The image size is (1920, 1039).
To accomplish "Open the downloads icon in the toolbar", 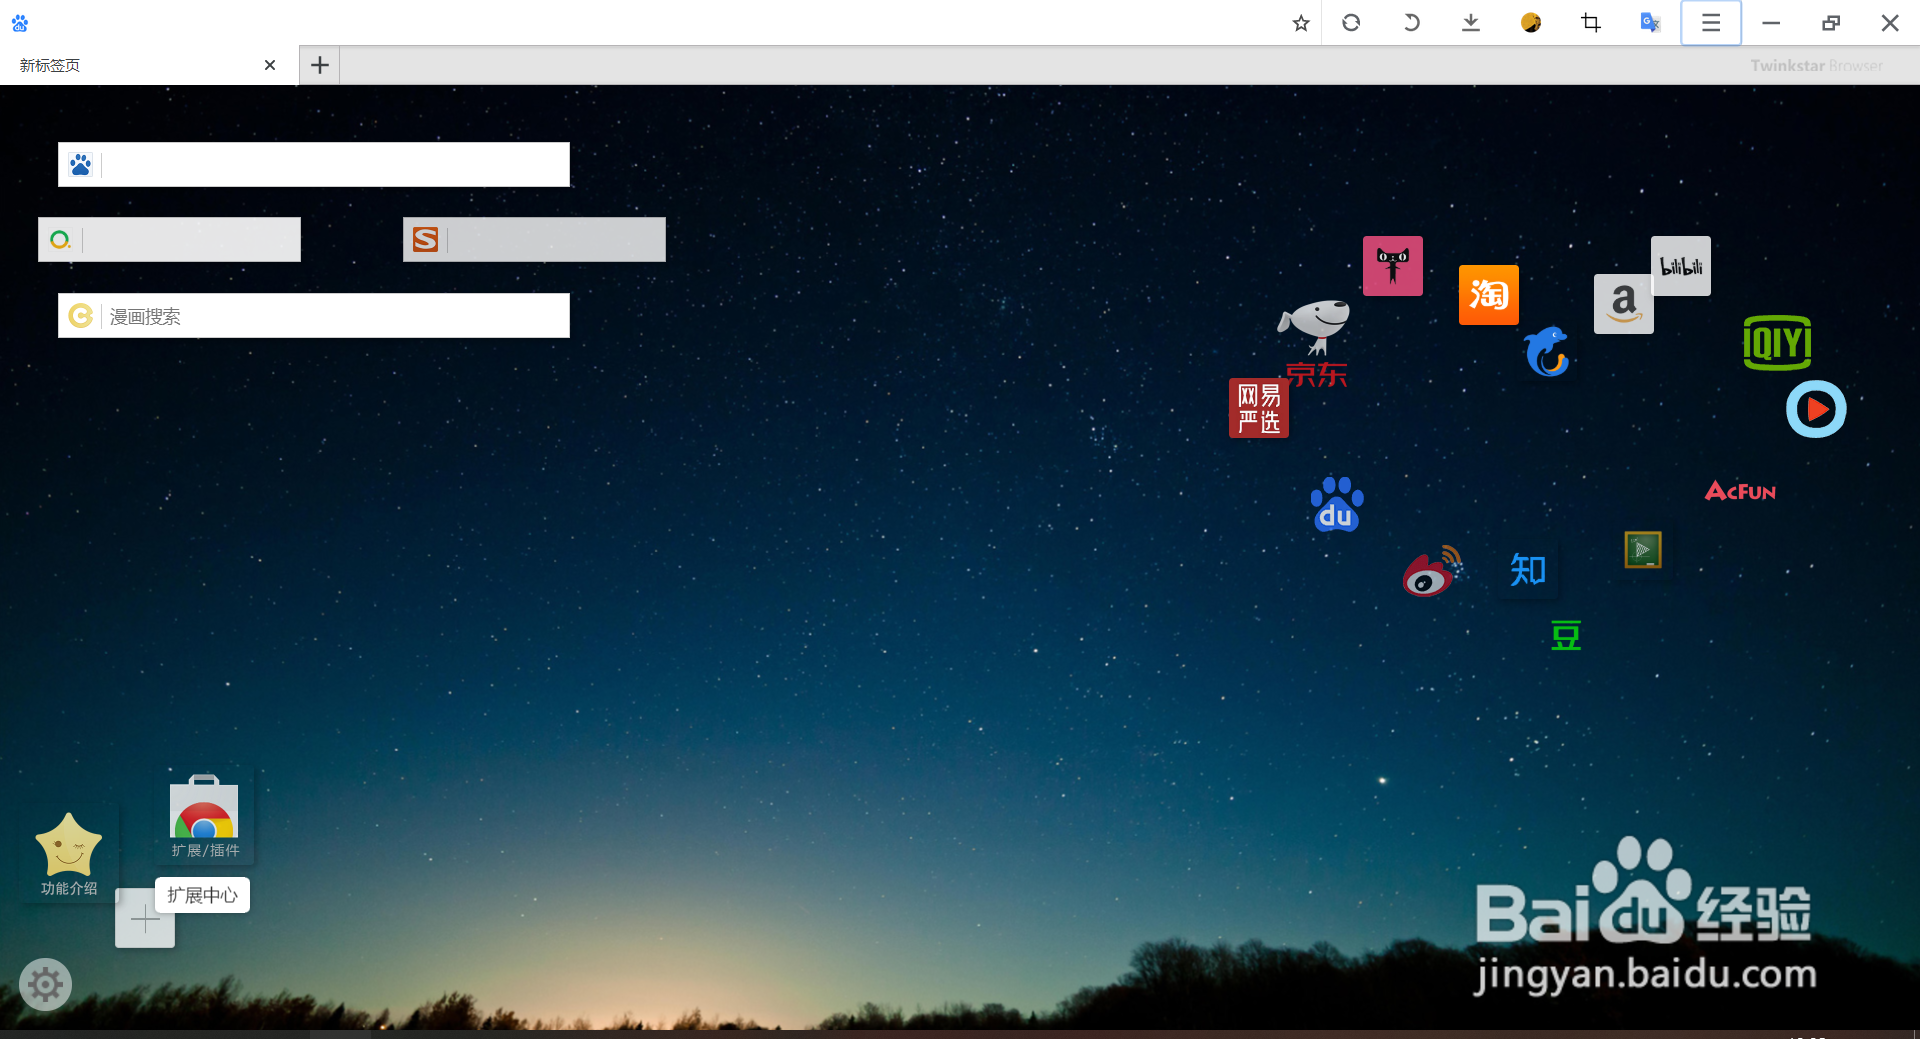I will (1471, 22).
